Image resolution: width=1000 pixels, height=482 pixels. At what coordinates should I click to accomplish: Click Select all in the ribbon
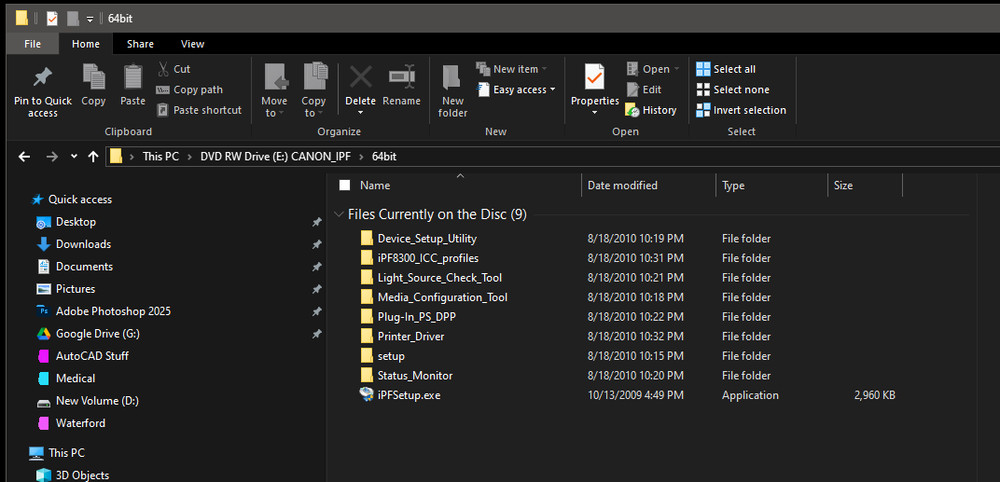[x=734, y=69]
